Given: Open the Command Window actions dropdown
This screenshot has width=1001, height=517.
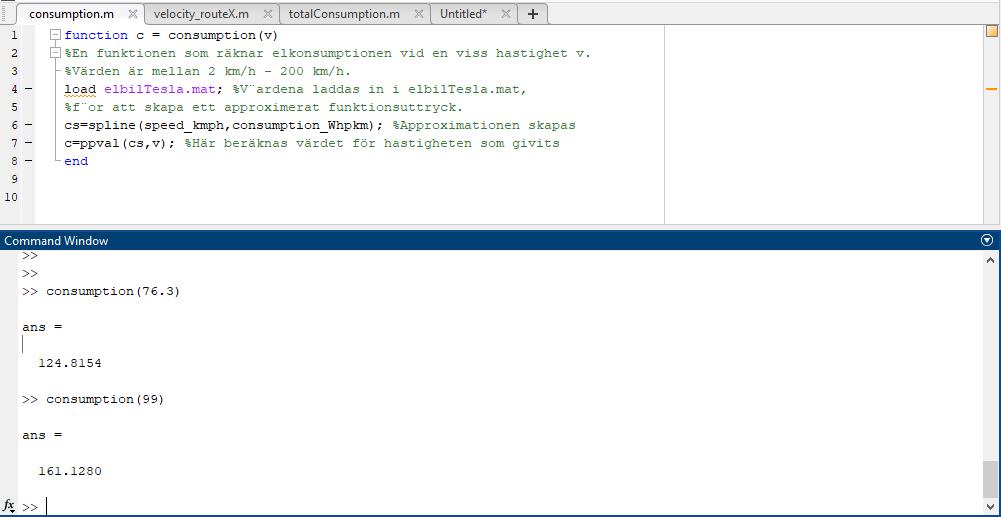Looking at the screenshot, I should coord(987,240).
